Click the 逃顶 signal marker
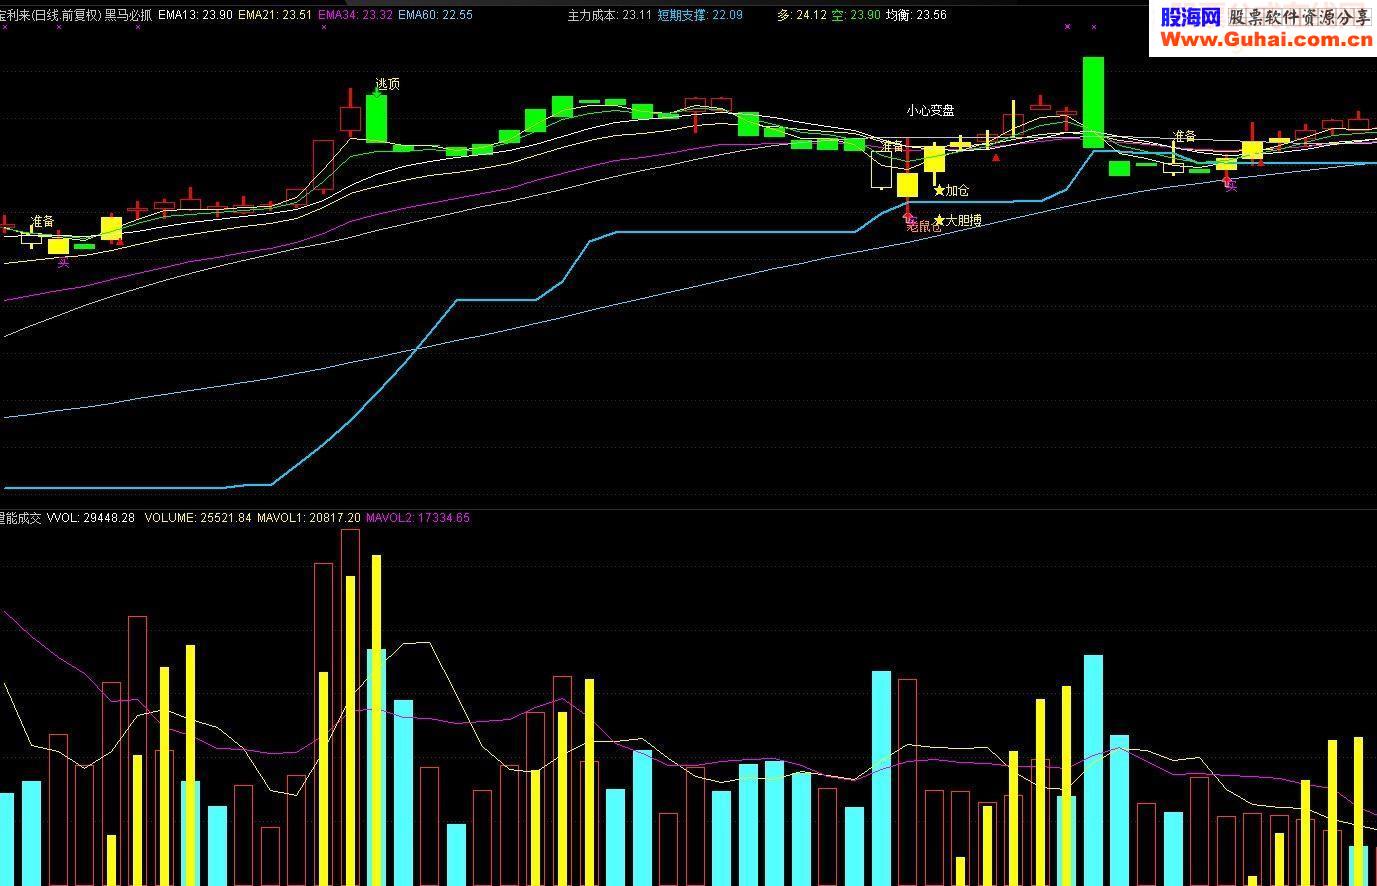1377x886 pixels. [387, 84]
